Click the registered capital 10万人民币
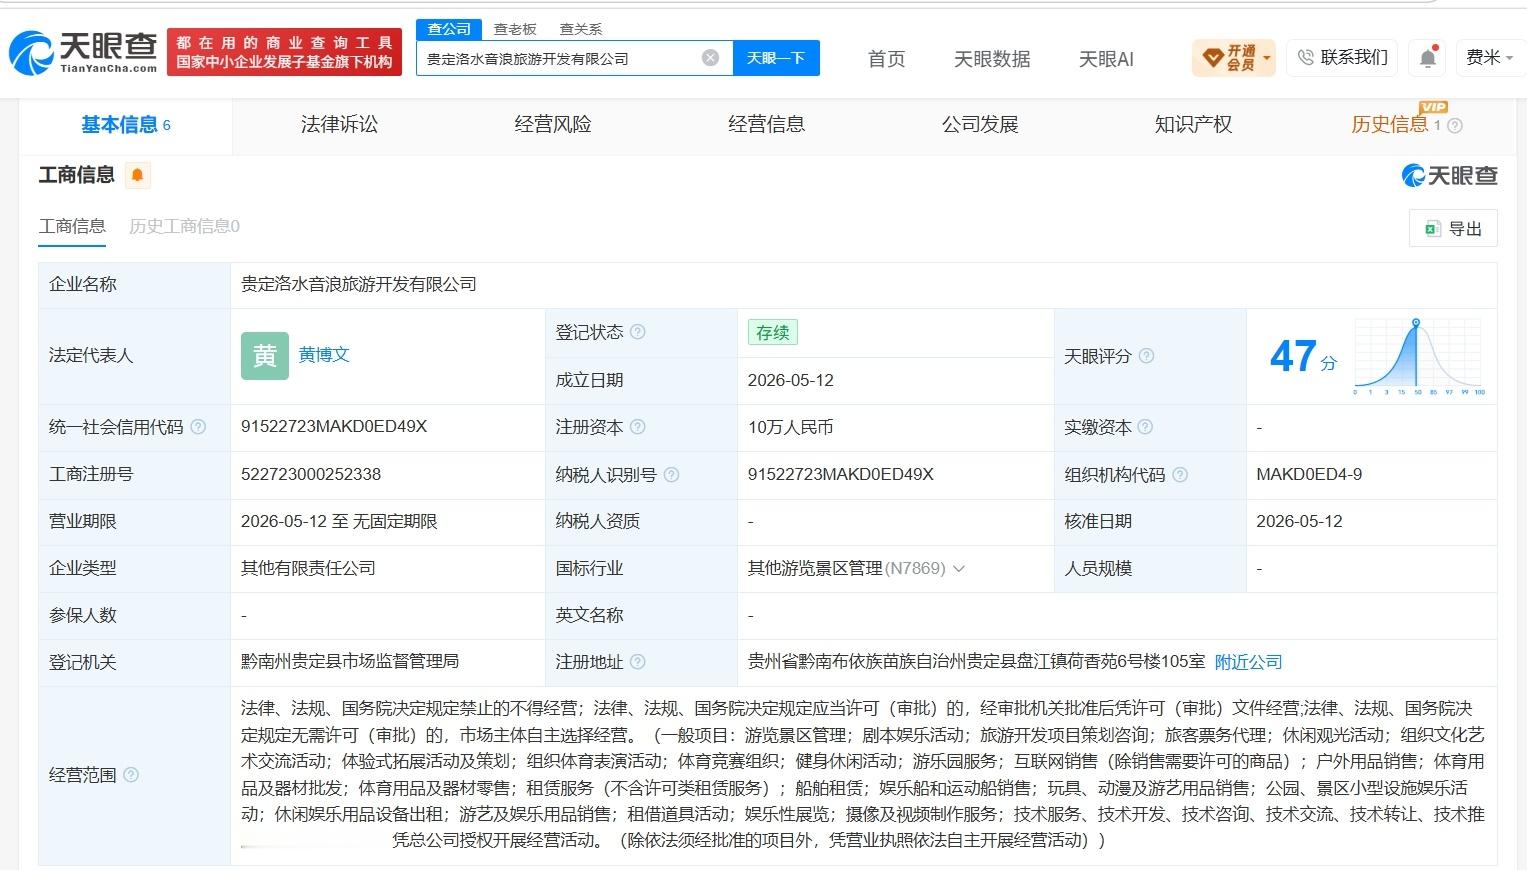Screen dimensions: 1527x870 coord(790,427)
